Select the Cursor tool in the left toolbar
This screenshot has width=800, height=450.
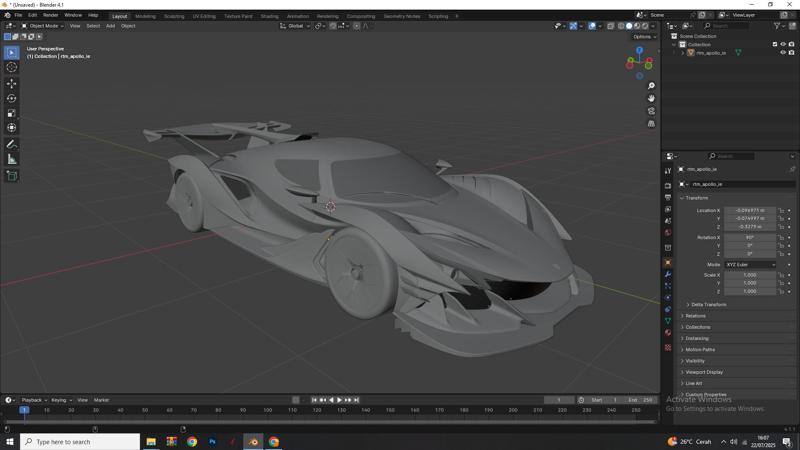(12, 67)
